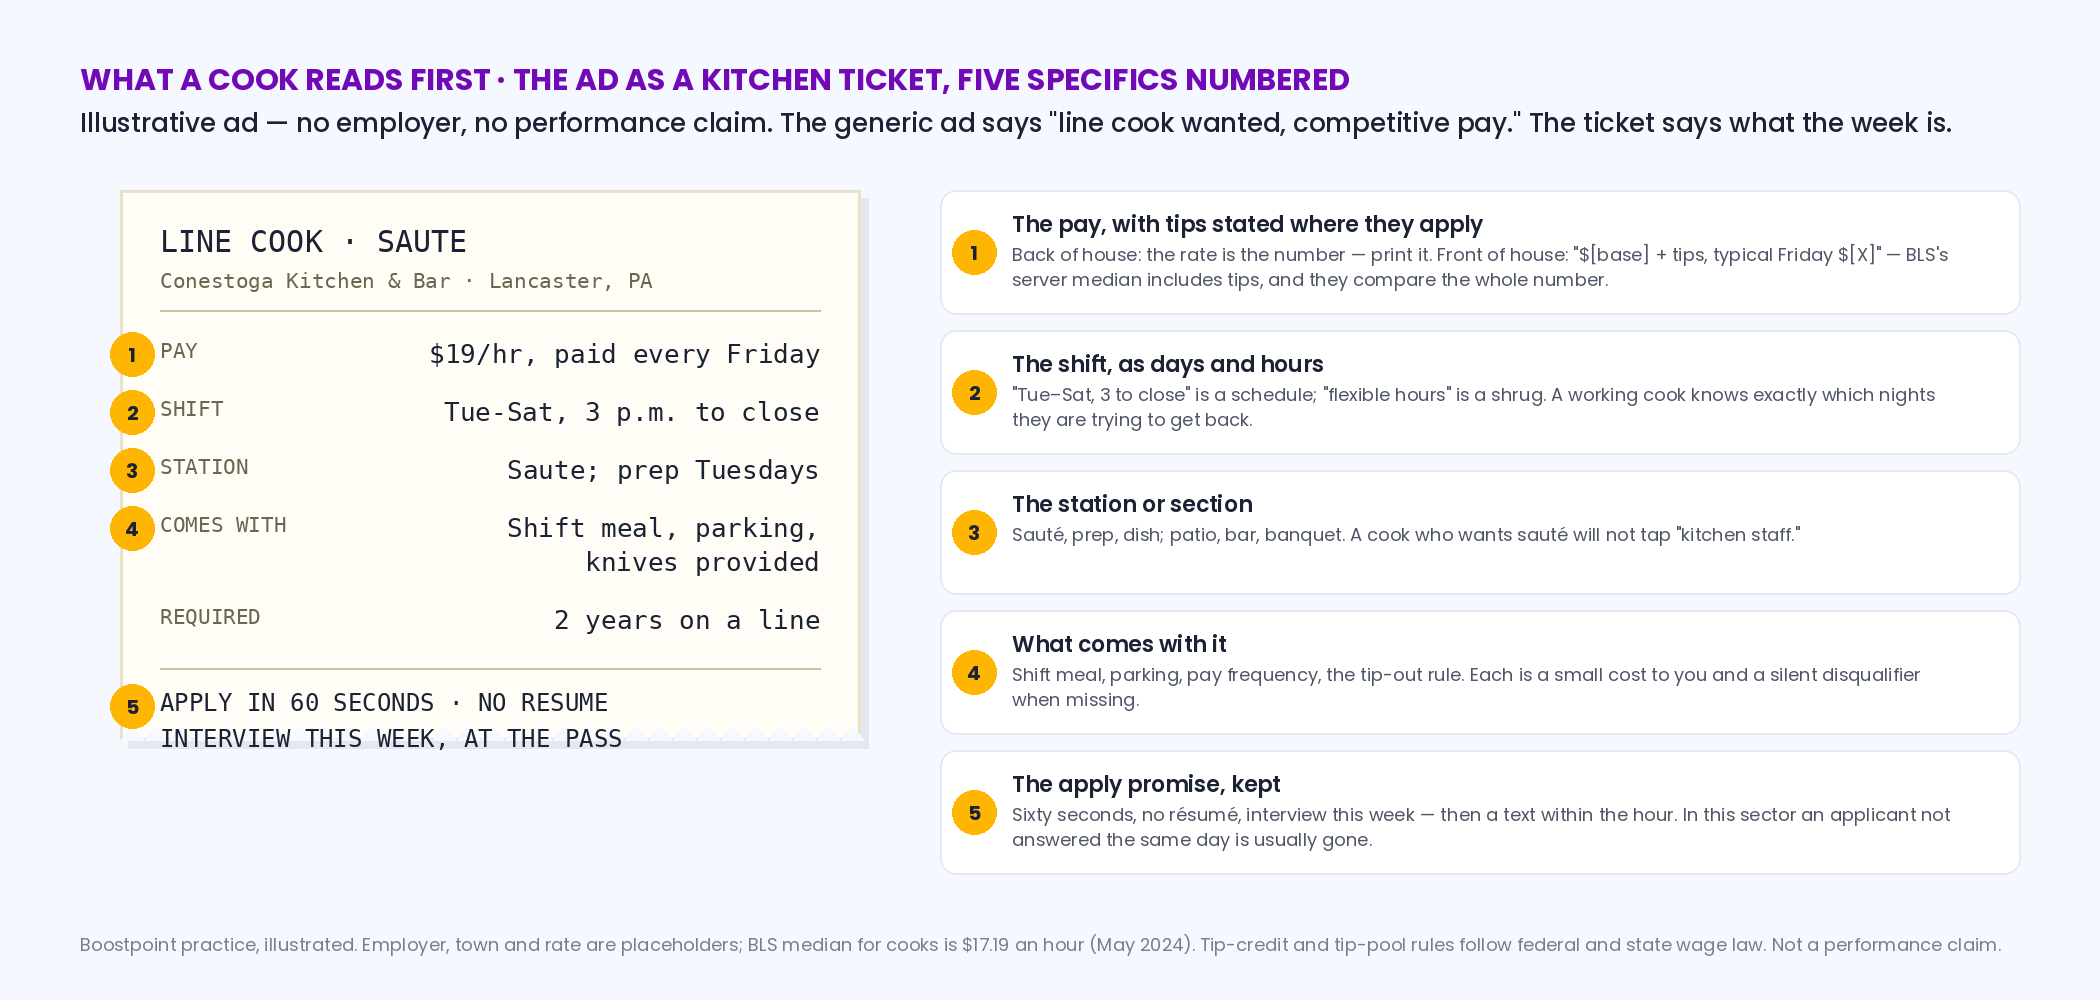This screenshot has height=1000, width=2100.
Task: Select 'The apply promise, kept' heading
Action: pyautogui.click(x=1146, y=785)
